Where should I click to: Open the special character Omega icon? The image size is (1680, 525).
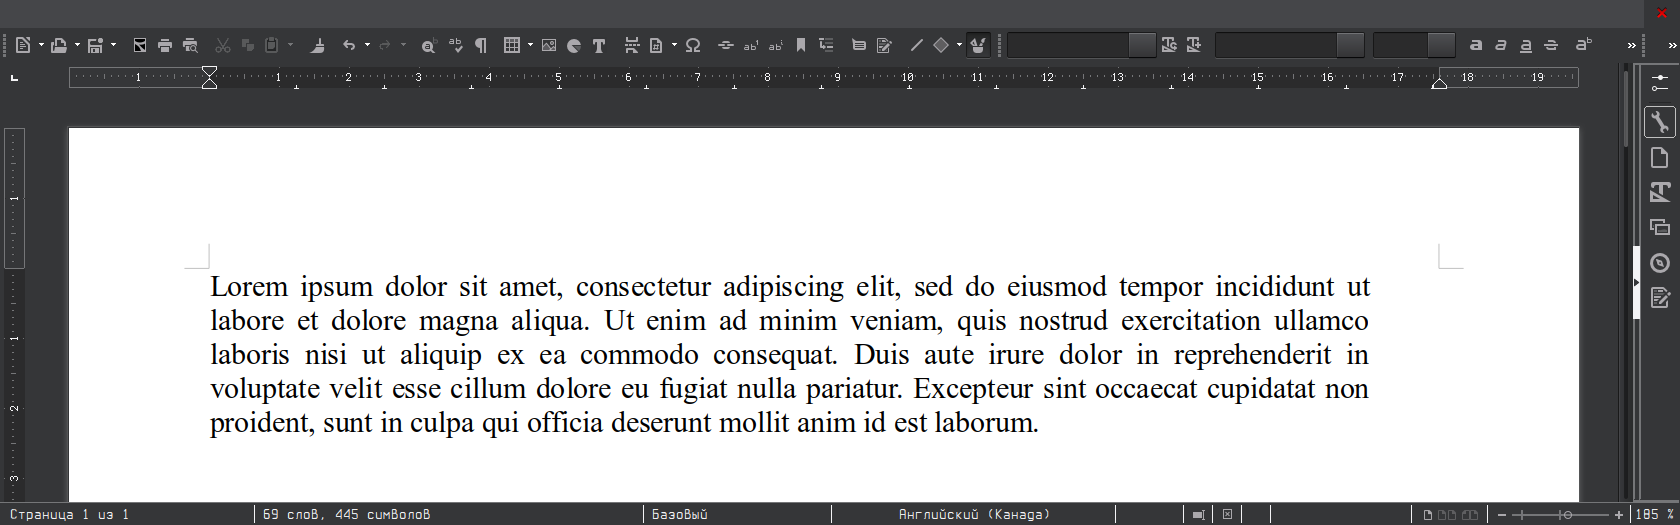[693, 45]
